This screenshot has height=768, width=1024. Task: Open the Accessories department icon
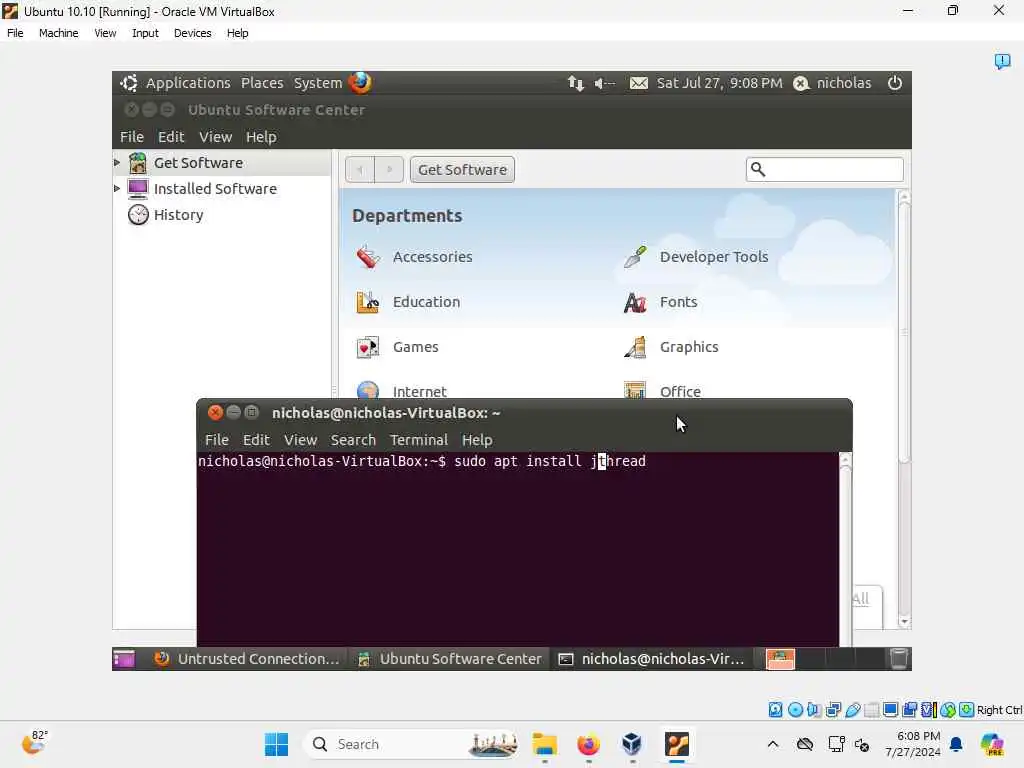368,257
